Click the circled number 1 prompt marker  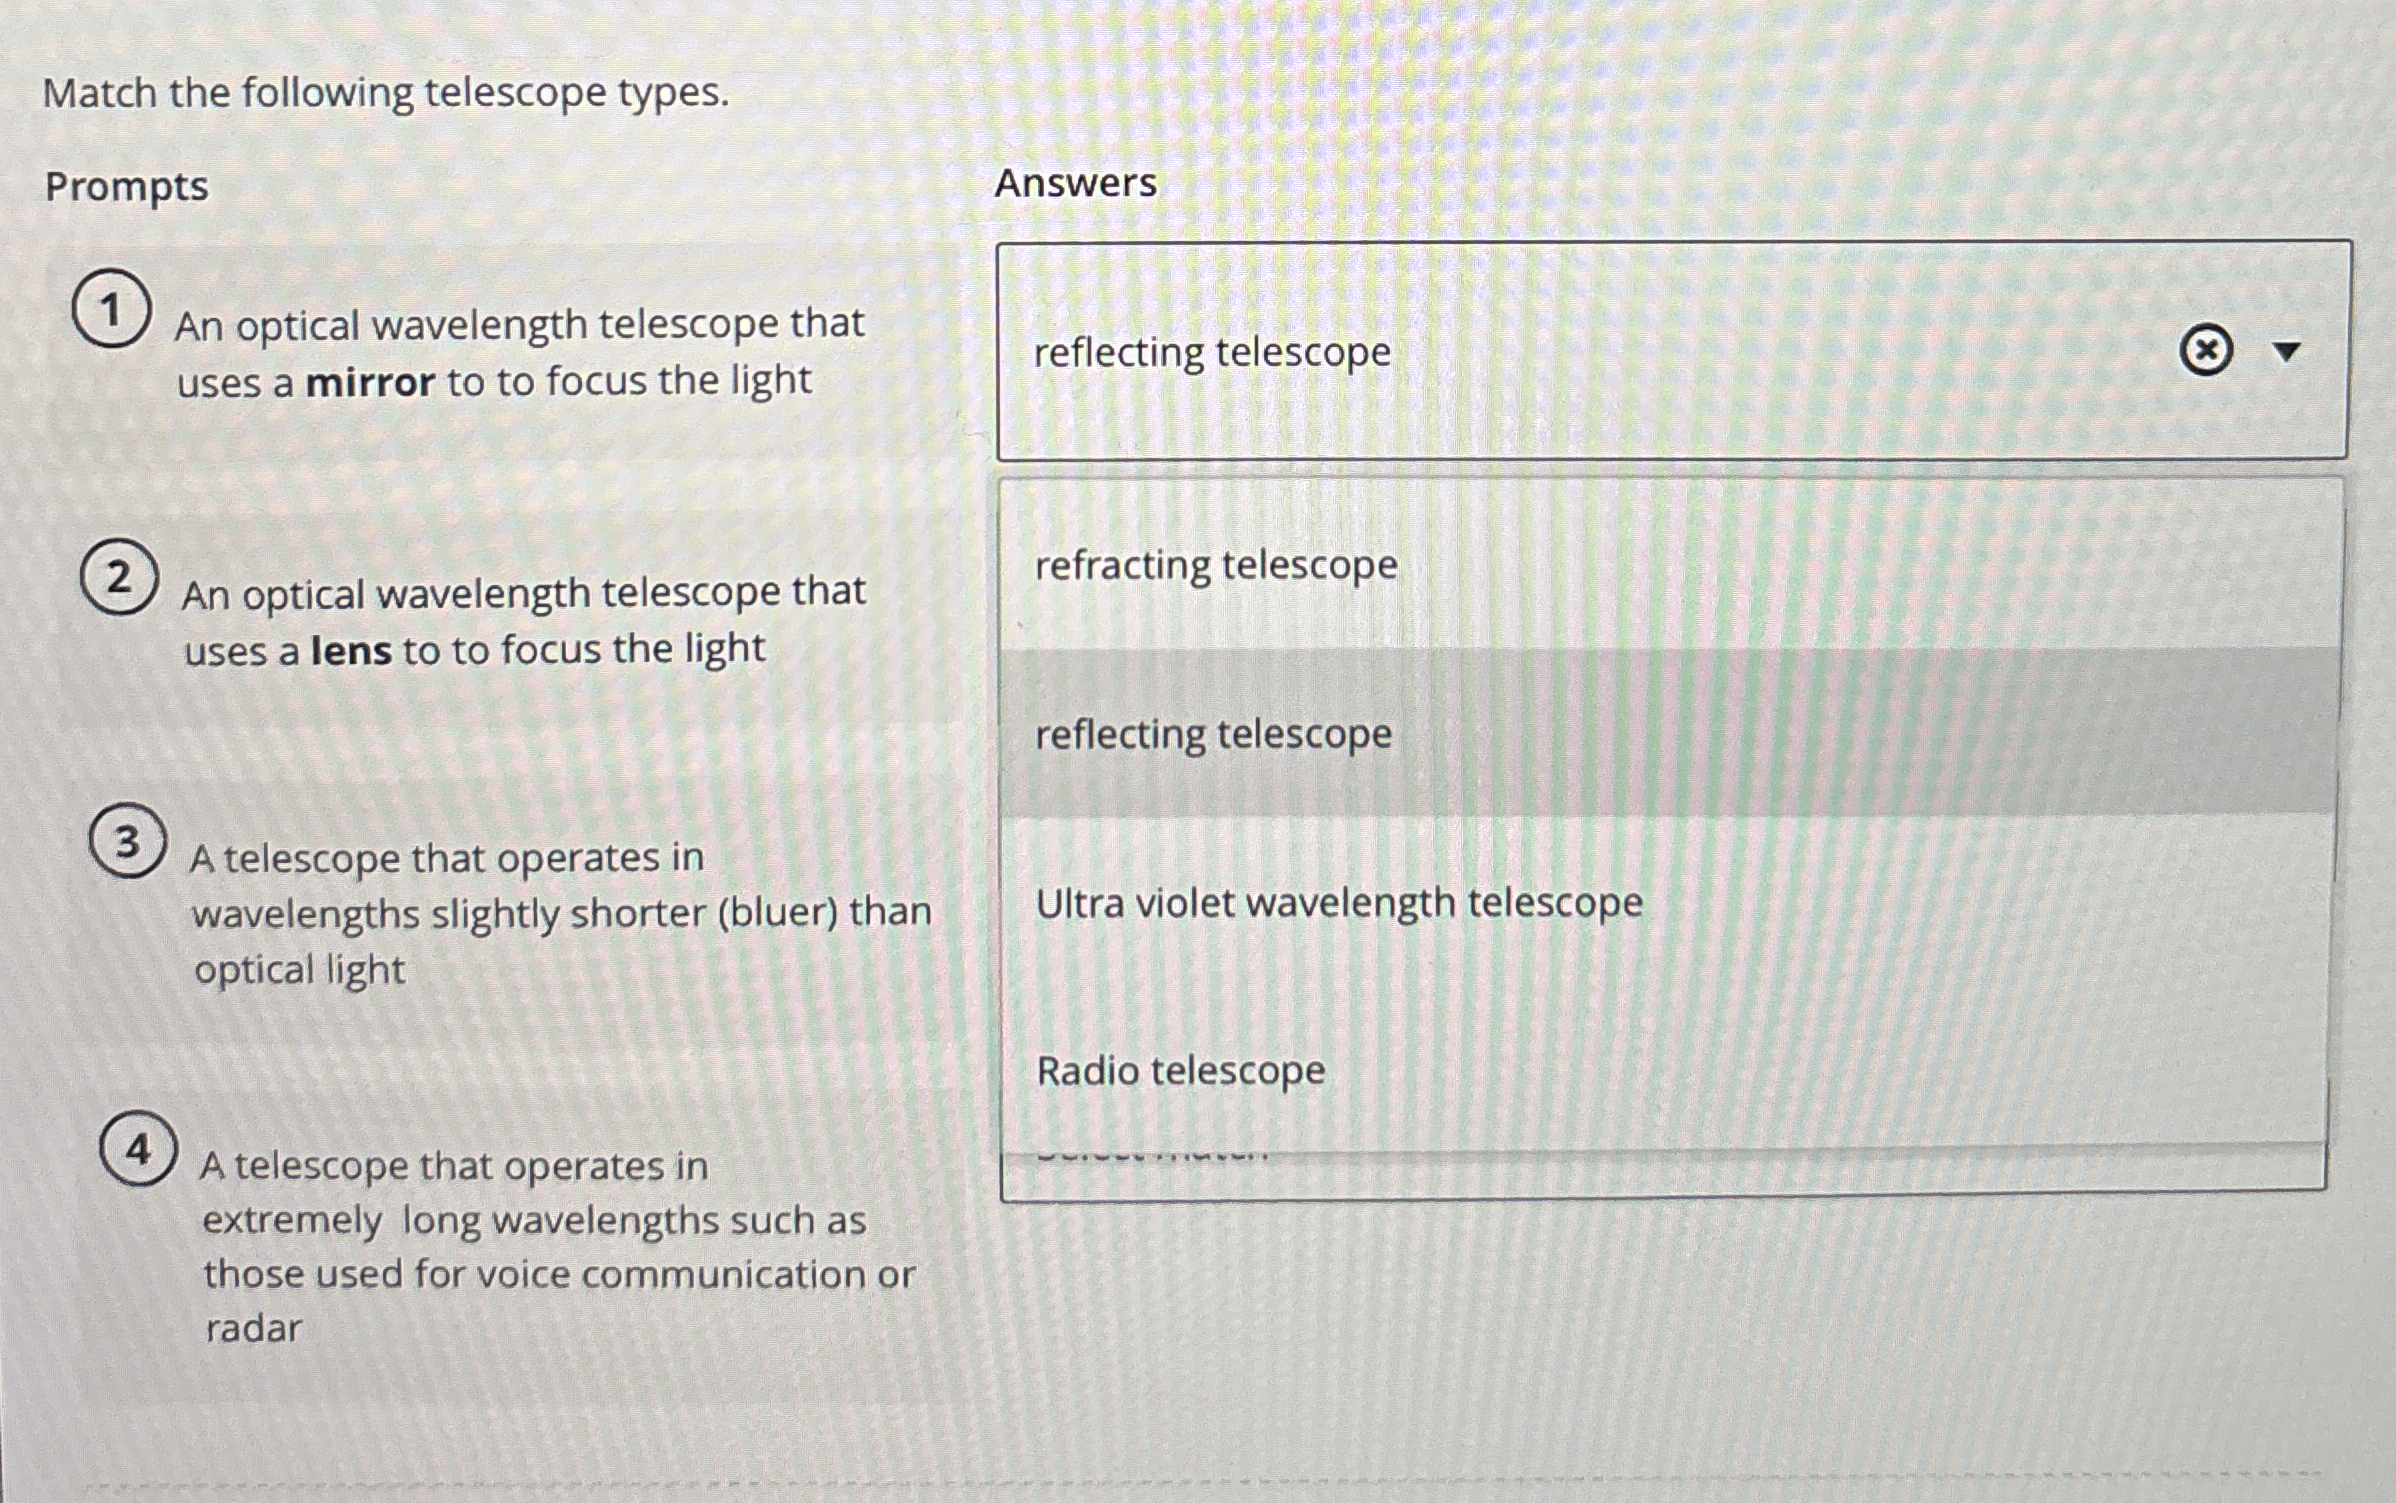pos(113,308)
